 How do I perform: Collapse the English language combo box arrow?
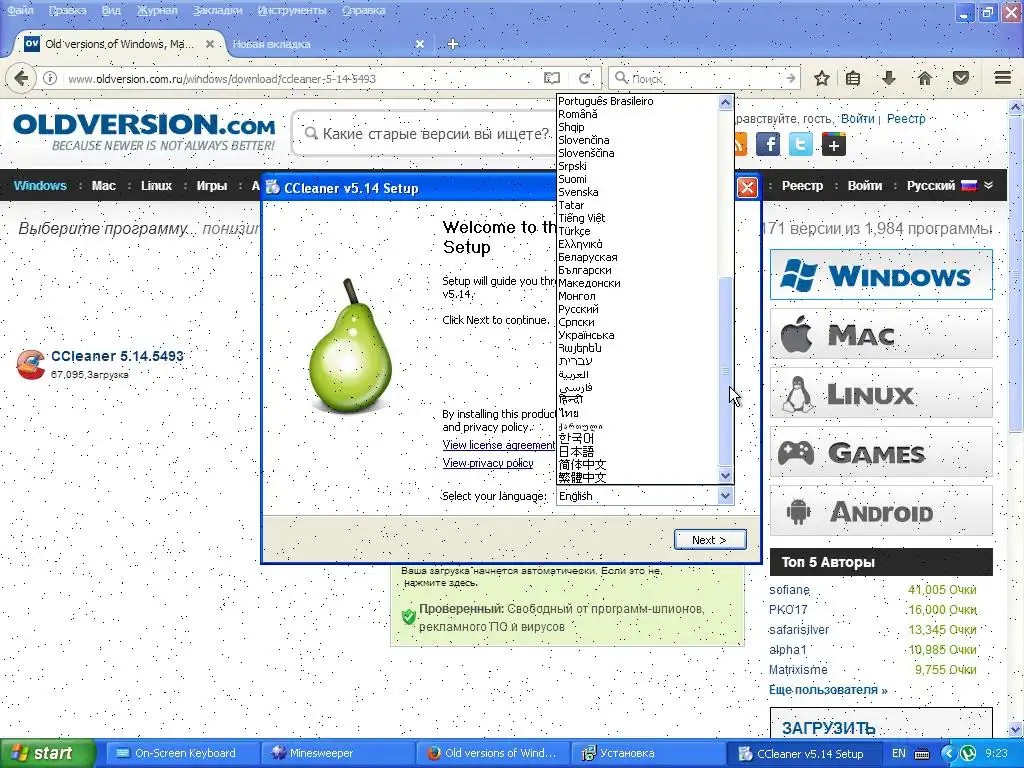tap(725, 496)
